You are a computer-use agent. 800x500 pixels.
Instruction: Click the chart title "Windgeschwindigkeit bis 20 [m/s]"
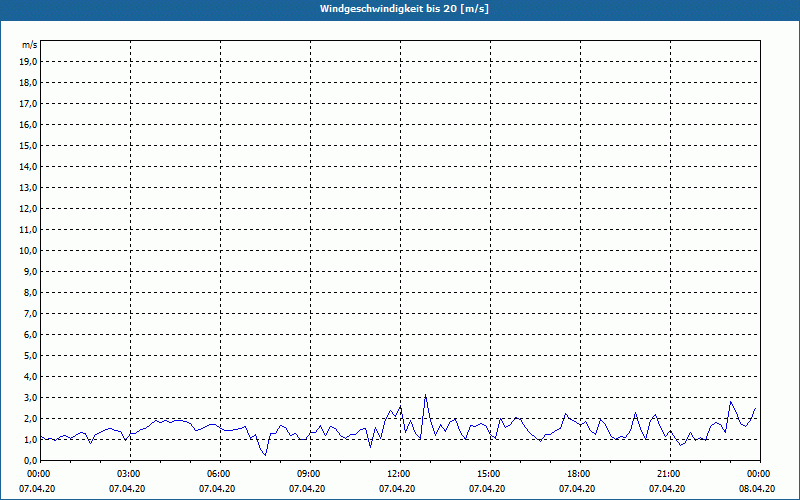(x=404, y=9)
